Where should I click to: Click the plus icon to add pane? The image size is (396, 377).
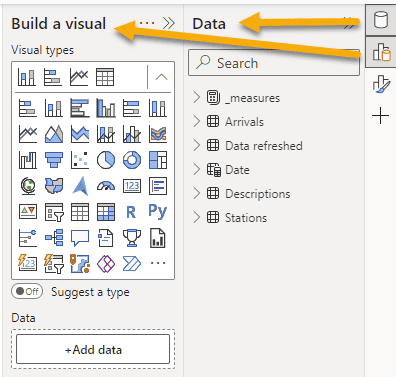tap(380, 116)
